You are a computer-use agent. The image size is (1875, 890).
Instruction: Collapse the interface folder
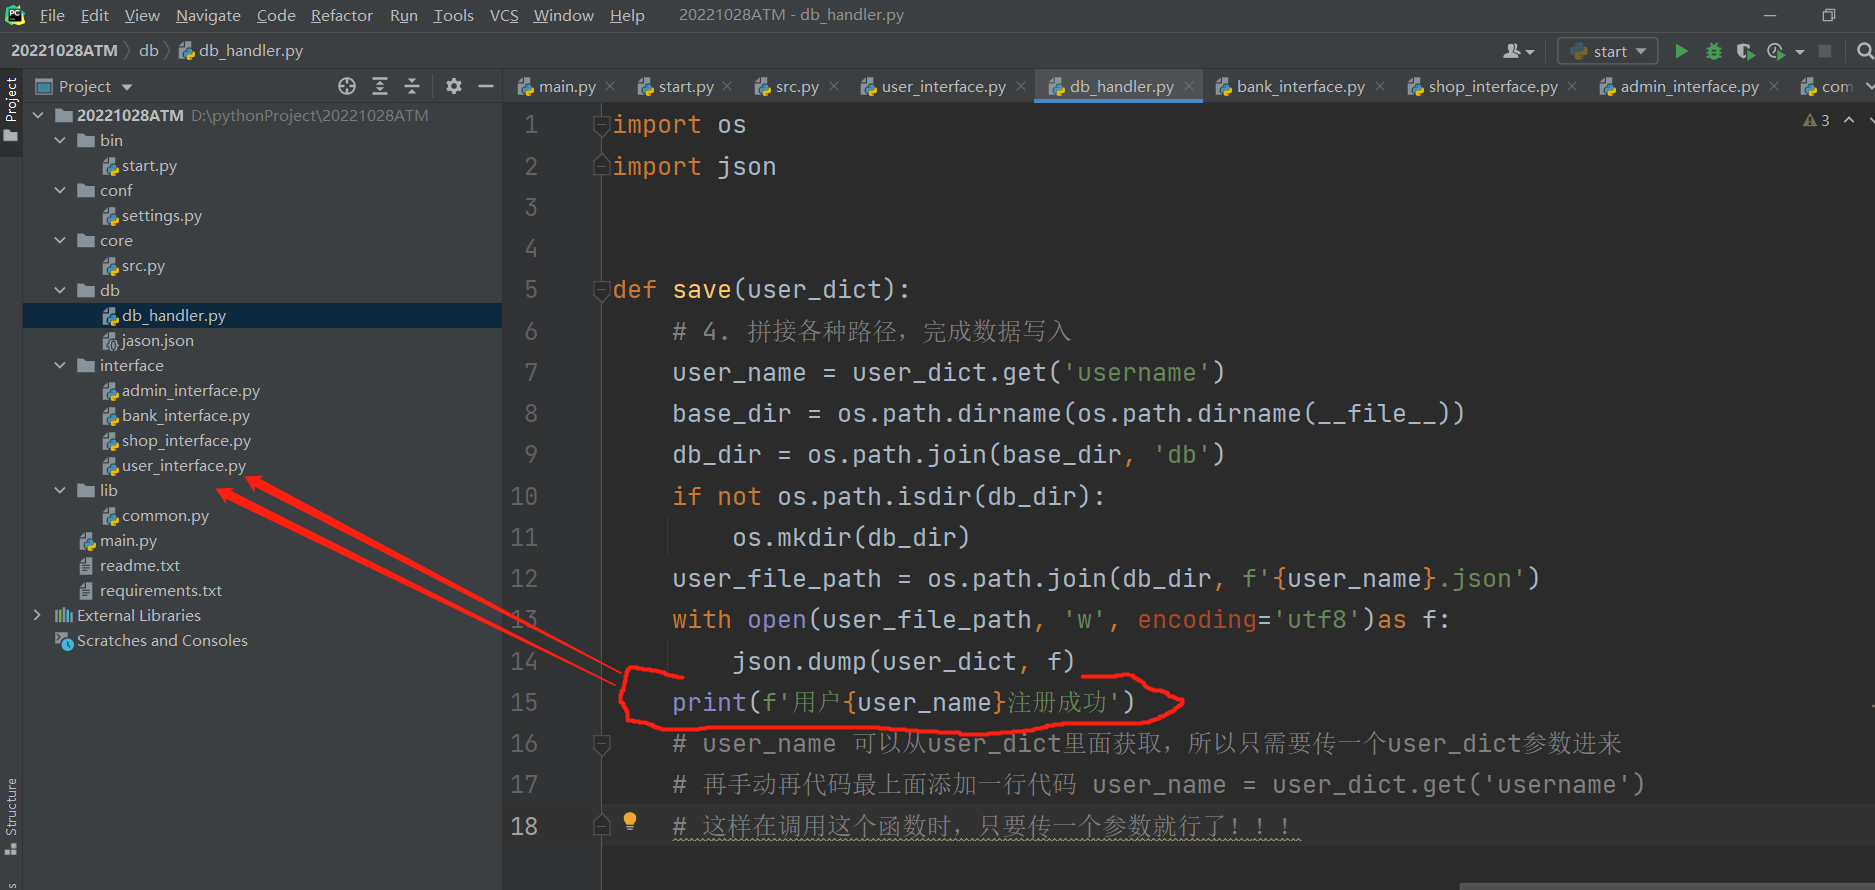[60, 365]
